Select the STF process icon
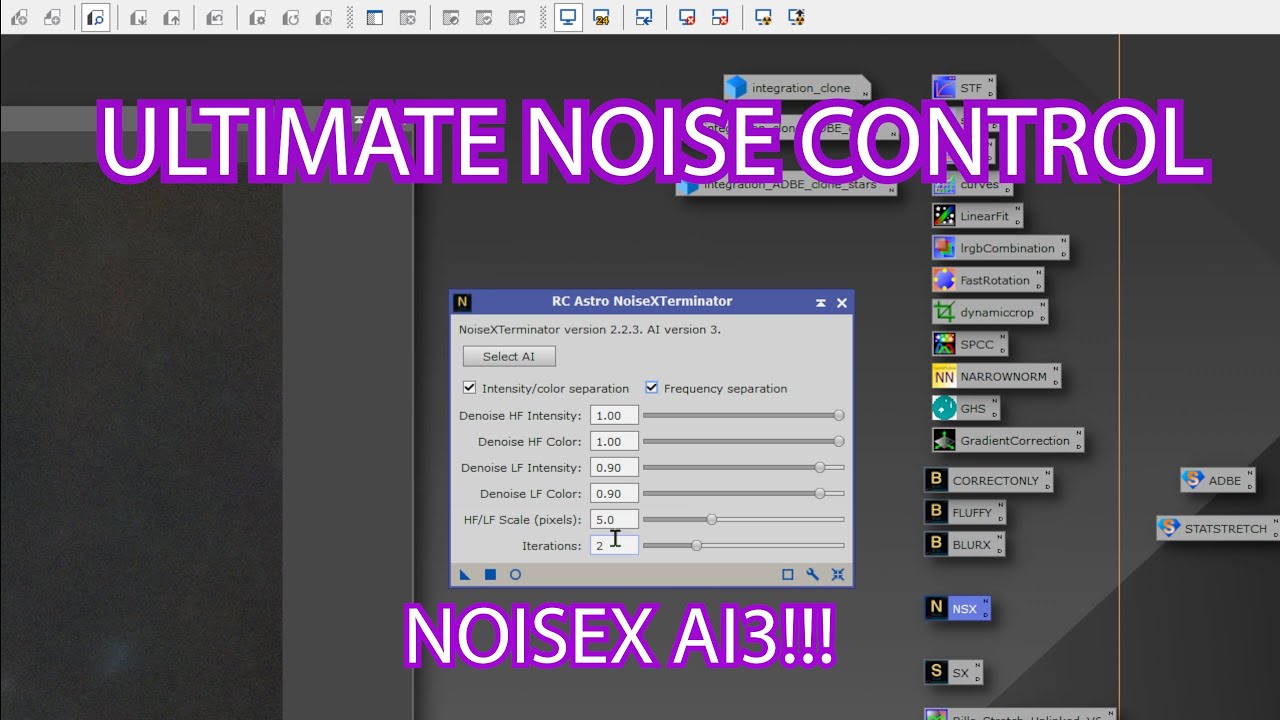 (x=963, y=88)
